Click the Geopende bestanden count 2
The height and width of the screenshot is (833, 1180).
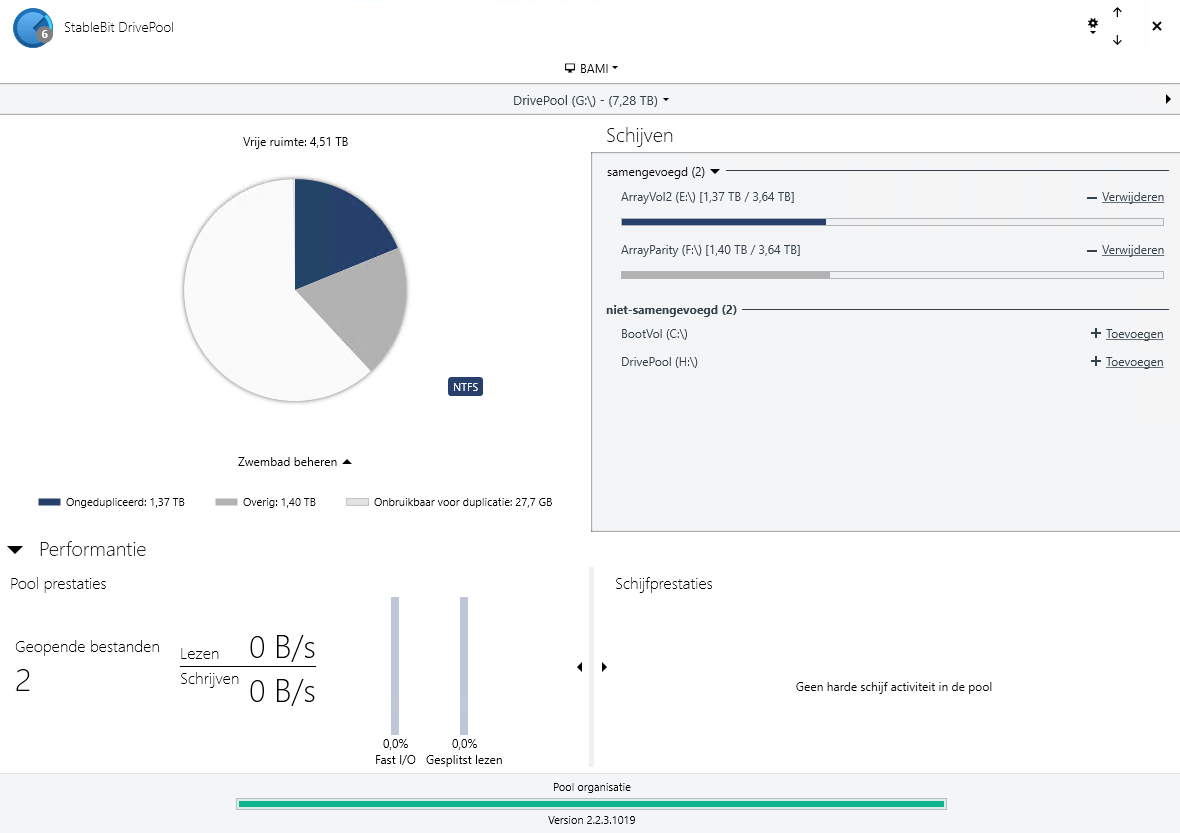pyautogui.click(x=23, y=680)
